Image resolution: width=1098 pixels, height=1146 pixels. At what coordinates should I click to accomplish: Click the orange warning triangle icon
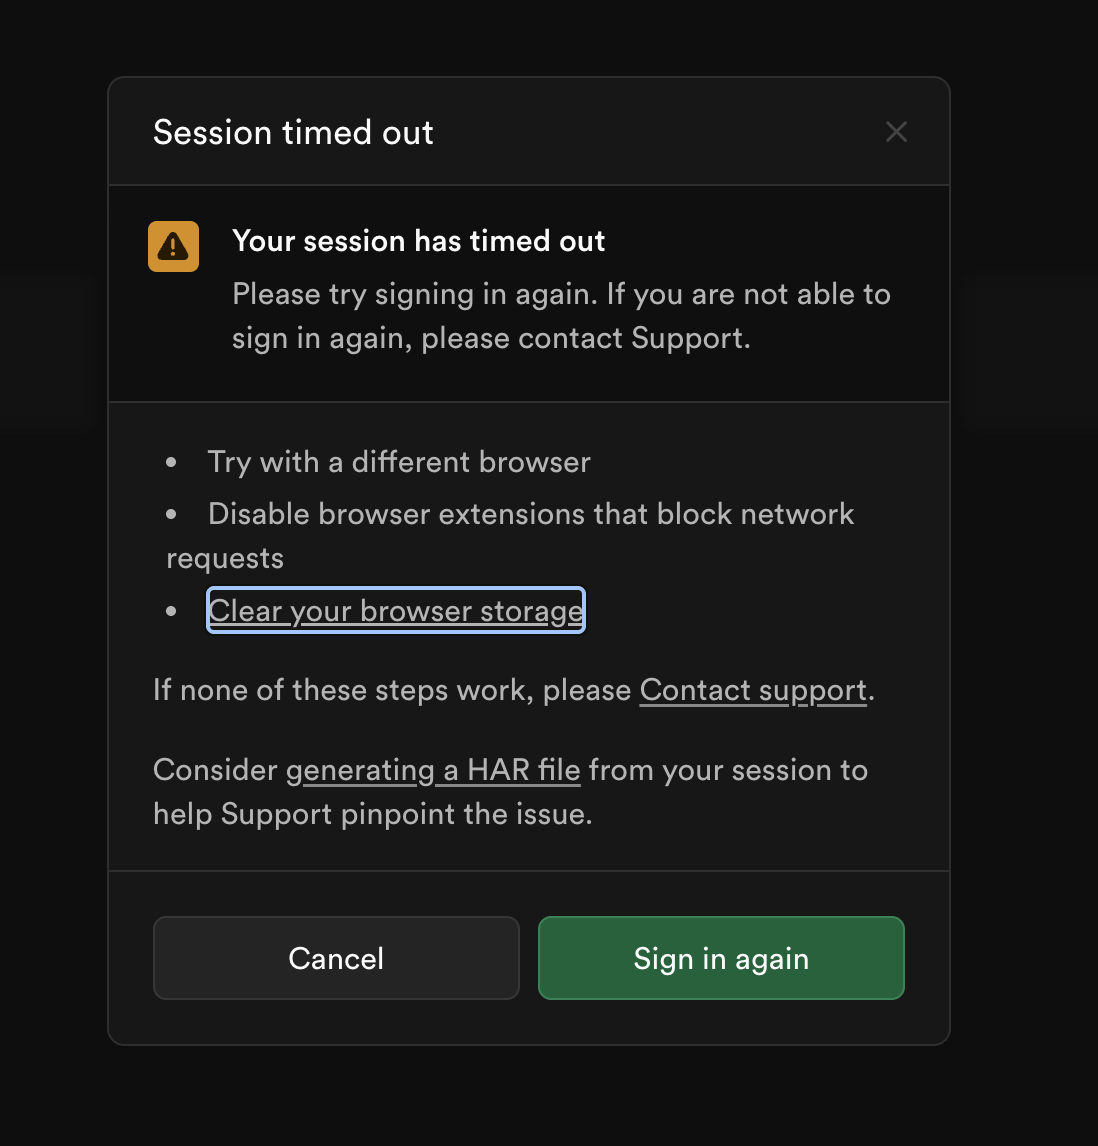tap(173, 246)
